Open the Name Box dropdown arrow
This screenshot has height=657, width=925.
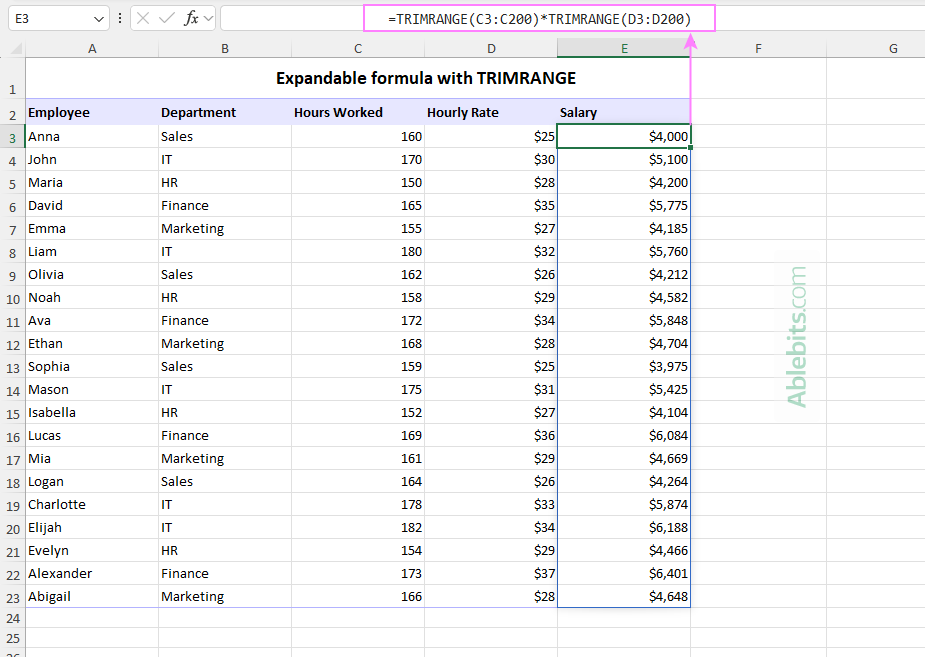coord(98,19)
